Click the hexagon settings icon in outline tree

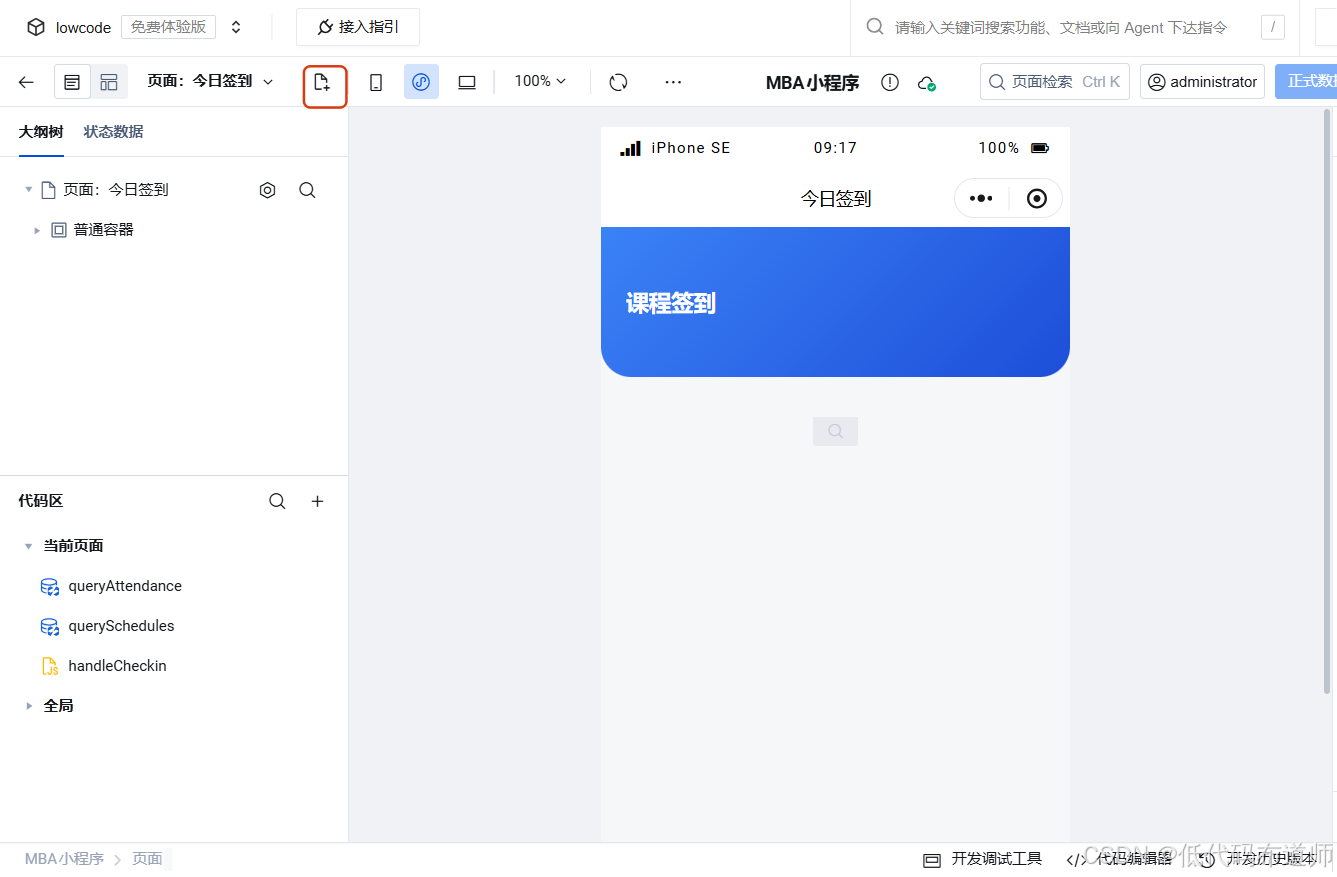tap(267, 190)
